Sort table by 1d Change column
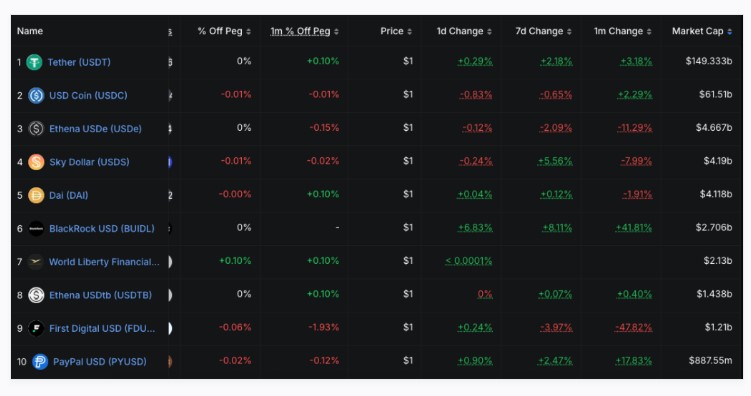751x396 pixels. [x=464, y=31]
